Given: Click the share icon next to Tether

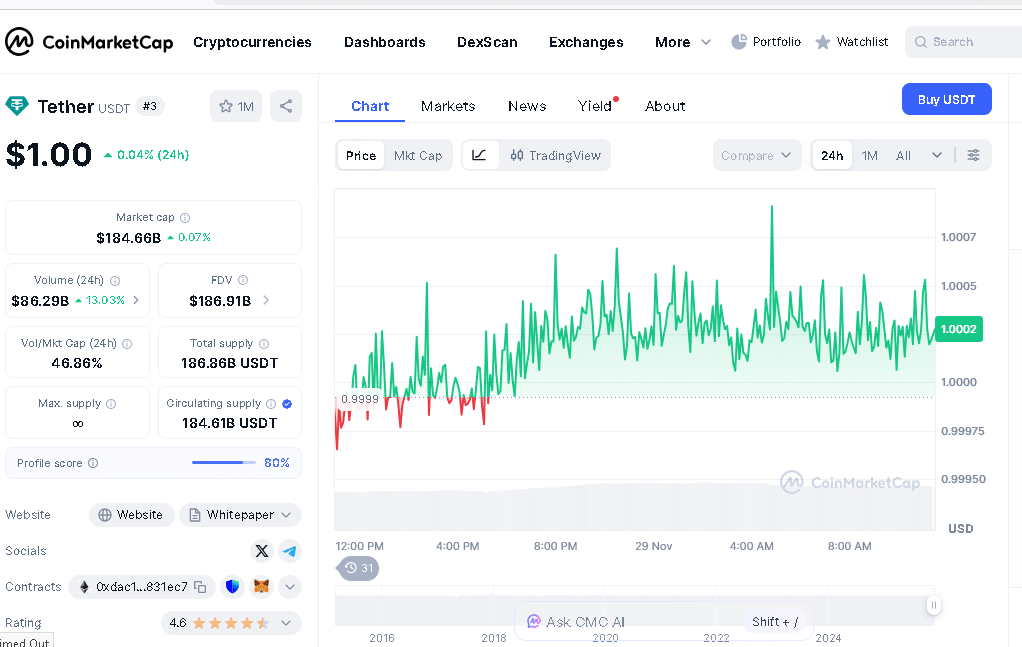Looking at the screenshot, I should (x=286, y=106).
